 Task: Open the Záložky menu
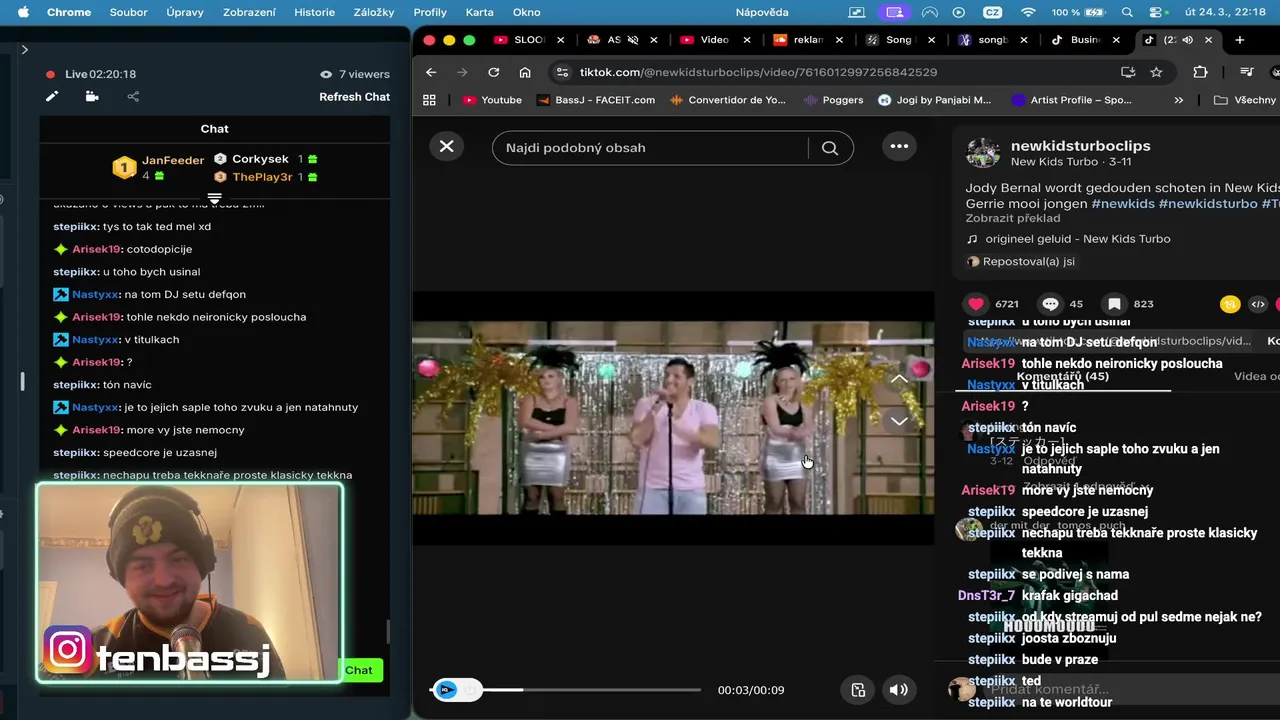pos(373,12)
